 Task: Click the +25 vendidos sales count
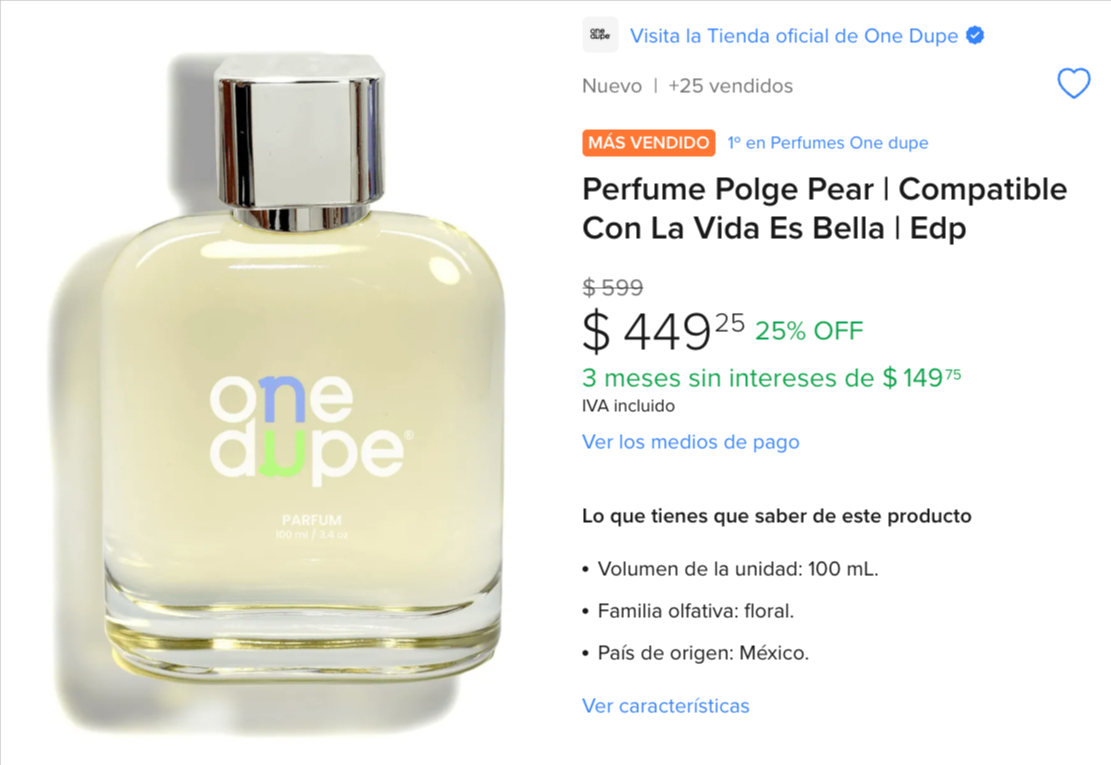click(x=731, y=86)
